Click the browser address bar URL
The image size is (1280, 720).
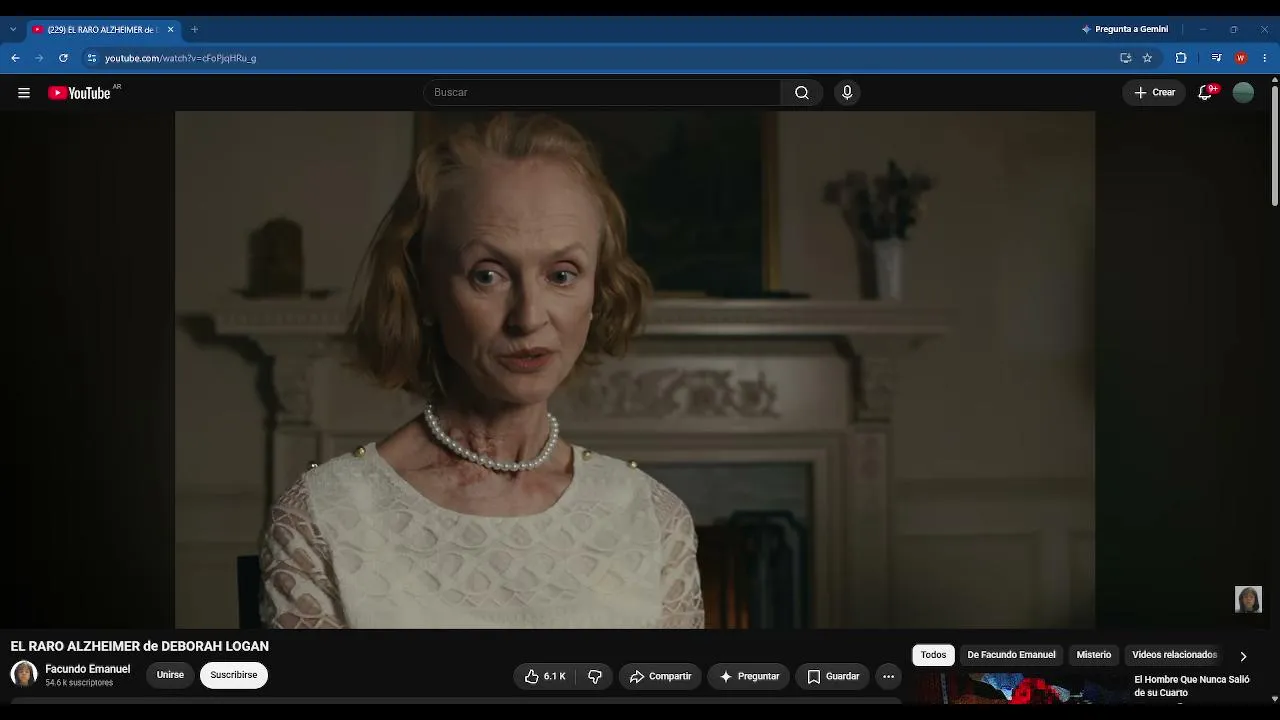click(181, 58)
